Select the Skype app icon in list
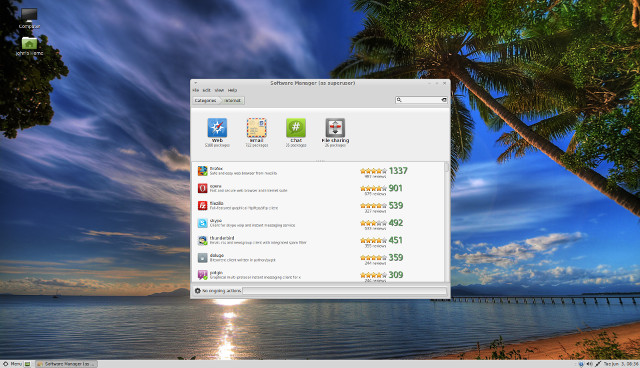Image resolution: width=640 pixels, height=368 pixels. click(202, 223)
